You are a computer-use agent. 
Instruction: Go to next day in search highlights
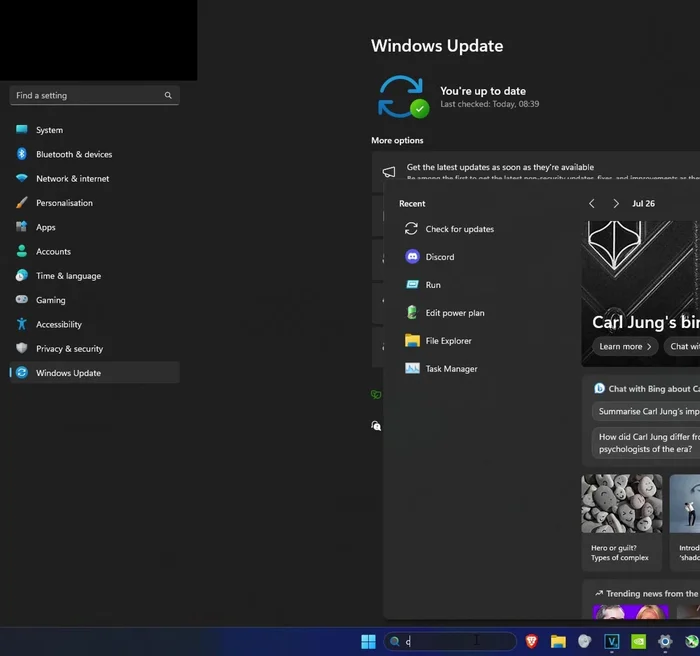pos(616,204)
